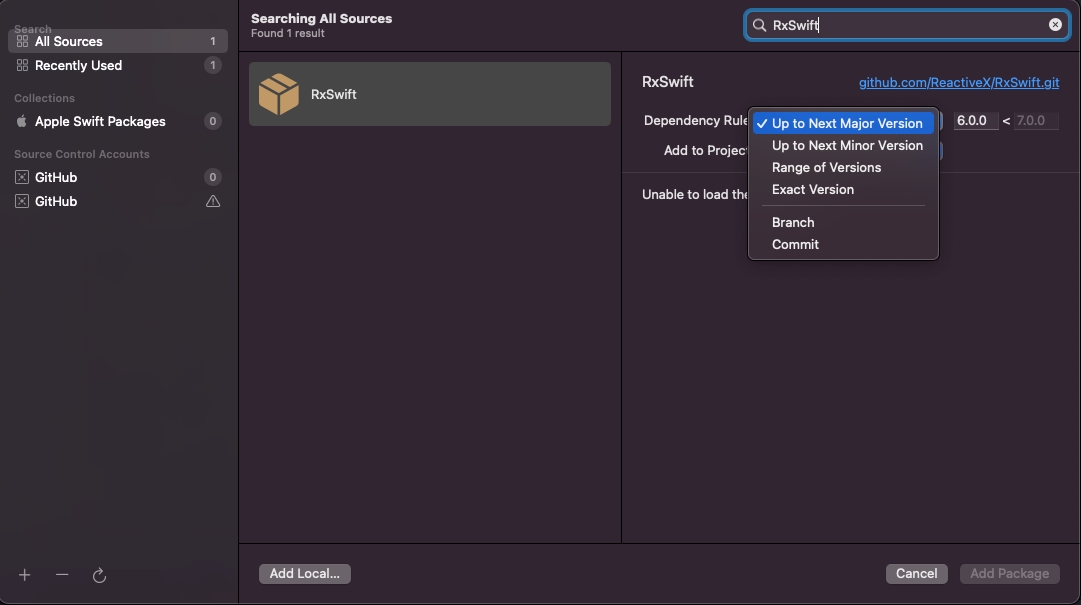The height and width of the screenshot is (605, 1081).
Task: Click the Apple logo icon in Collections
Action: coord(22,121)
